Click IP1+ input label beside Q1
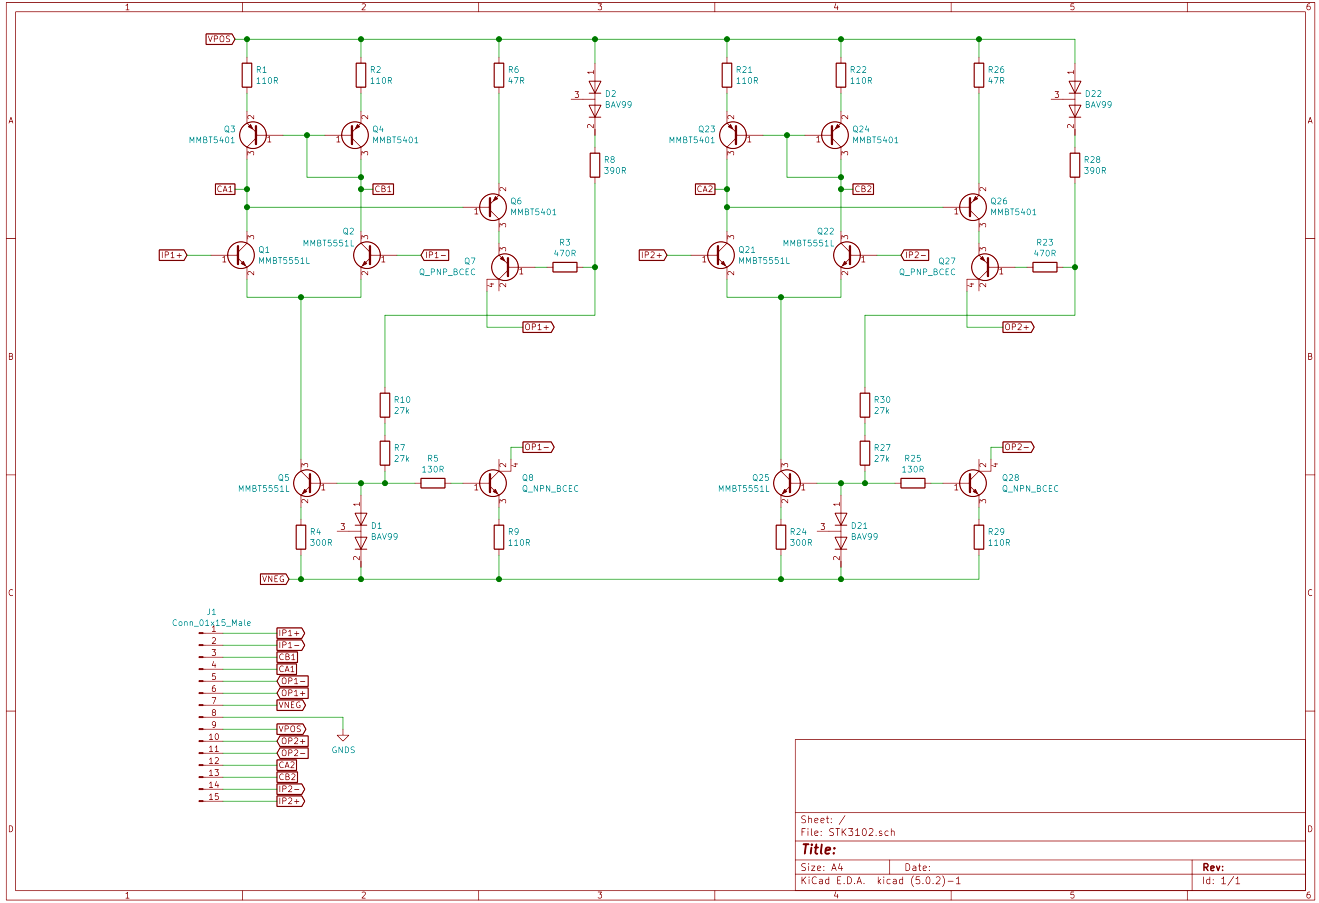This screenshot has height=903, width=1319. click(x=173, y=255)
